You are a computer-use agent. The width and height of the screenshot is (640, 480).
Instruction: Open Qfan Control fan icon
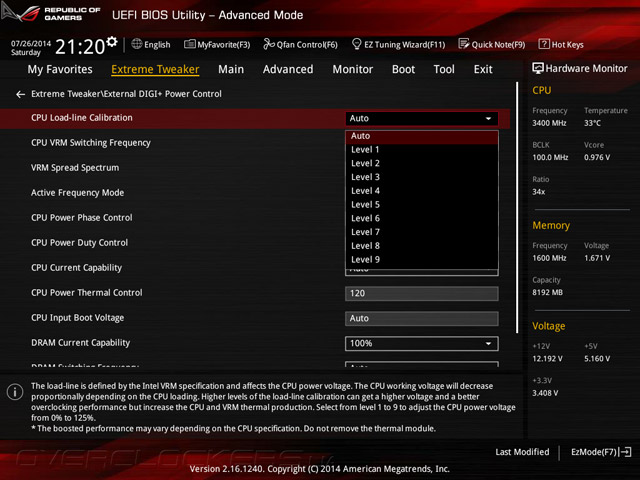pos(269,44)
